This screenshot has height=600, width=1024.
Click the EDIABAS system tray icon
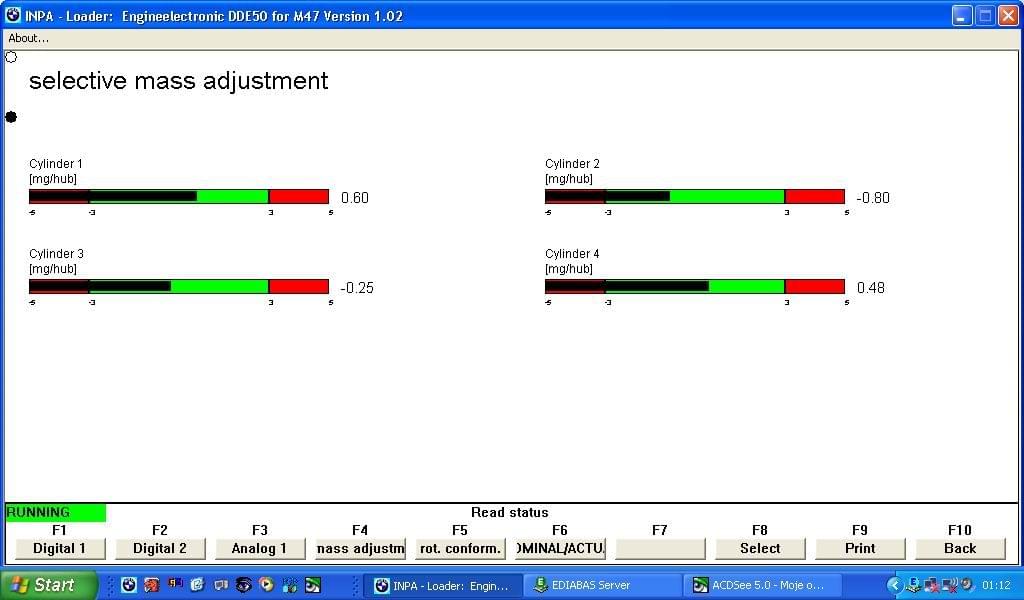(x=914, y=585)
